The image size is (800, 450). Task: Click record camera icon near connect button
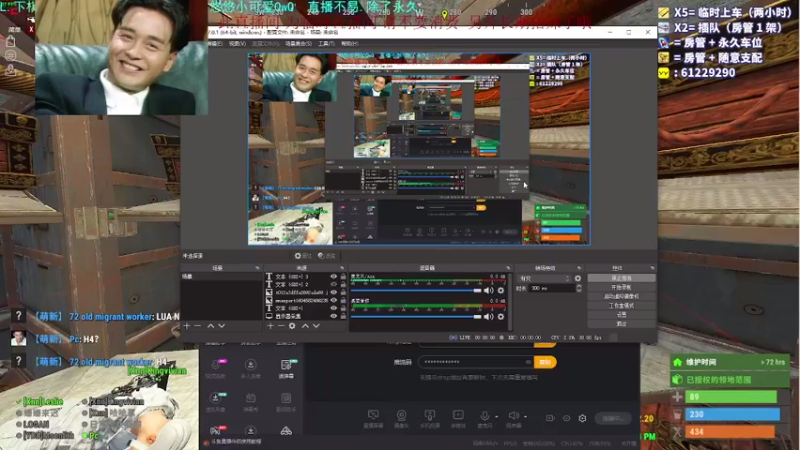click(x=550, y=418)
